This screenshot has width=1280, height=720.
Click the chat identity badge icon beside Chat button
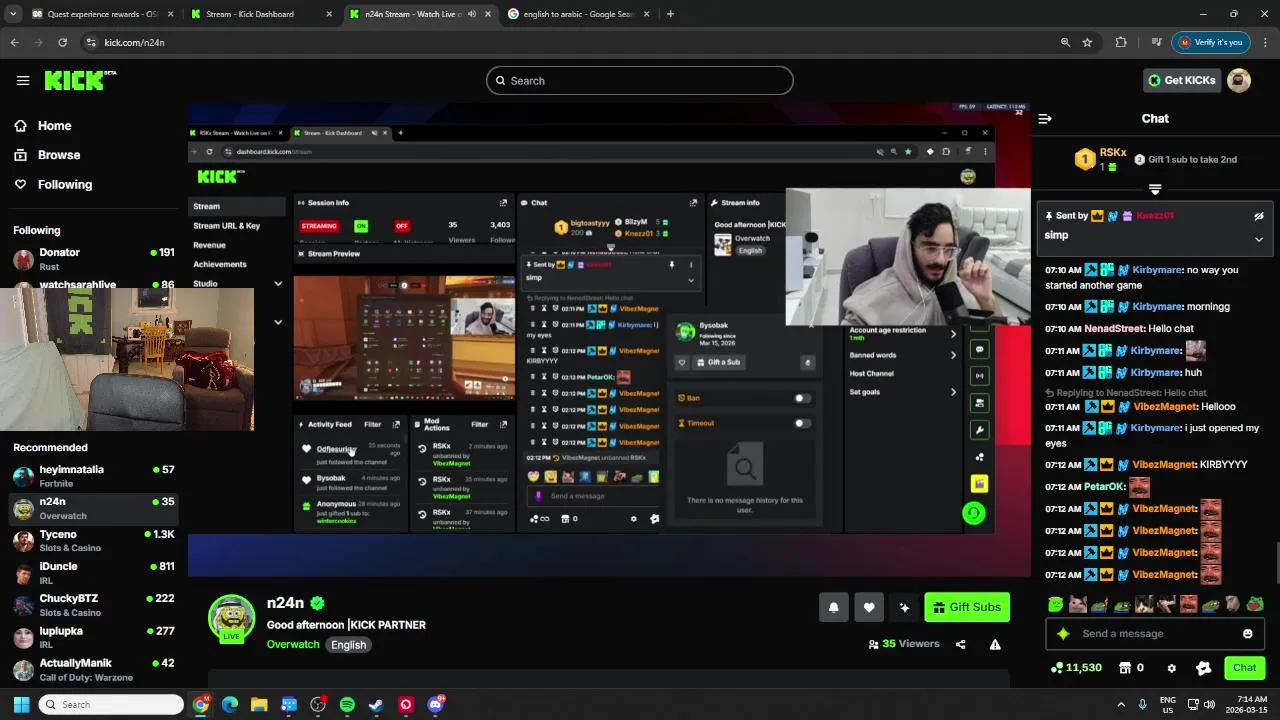point(1204,668)
